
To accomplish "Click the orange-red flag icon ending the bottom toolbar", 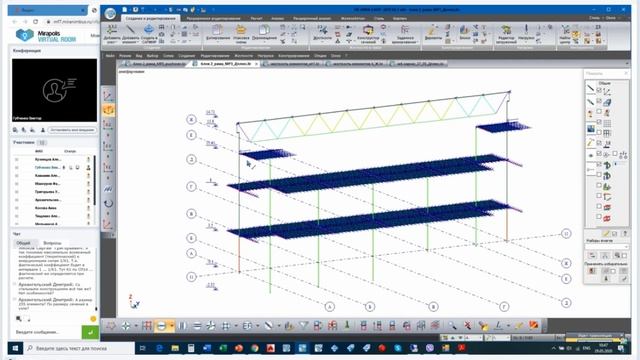I will point(533,325).
